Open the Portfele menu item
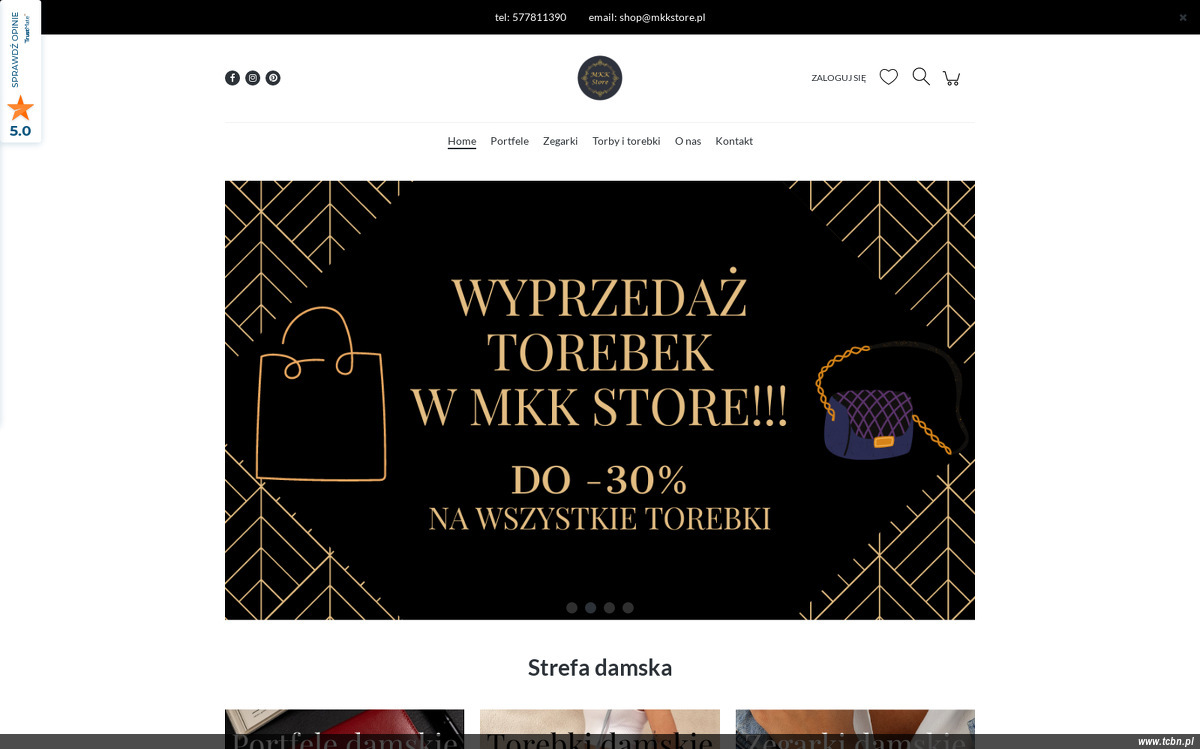 (x=510, y=141)
